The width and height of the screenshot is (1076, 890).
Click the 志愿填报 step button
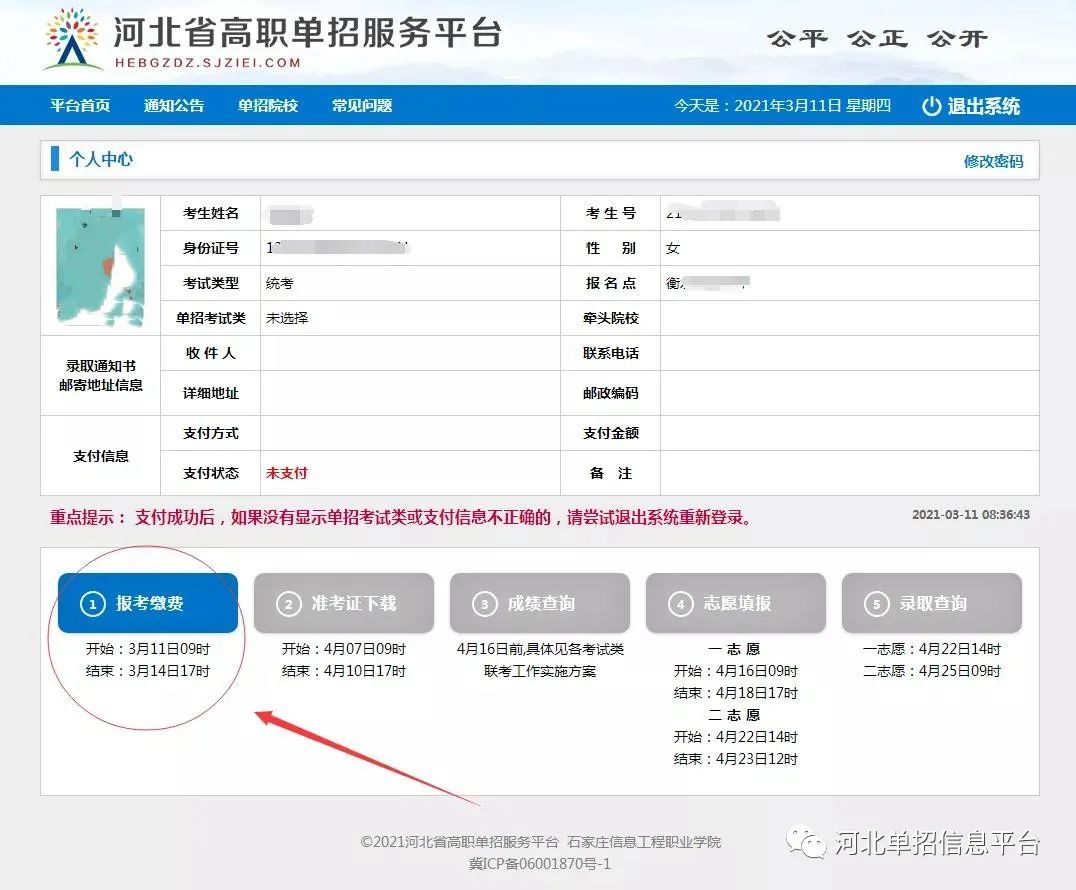tap(736, 603)
